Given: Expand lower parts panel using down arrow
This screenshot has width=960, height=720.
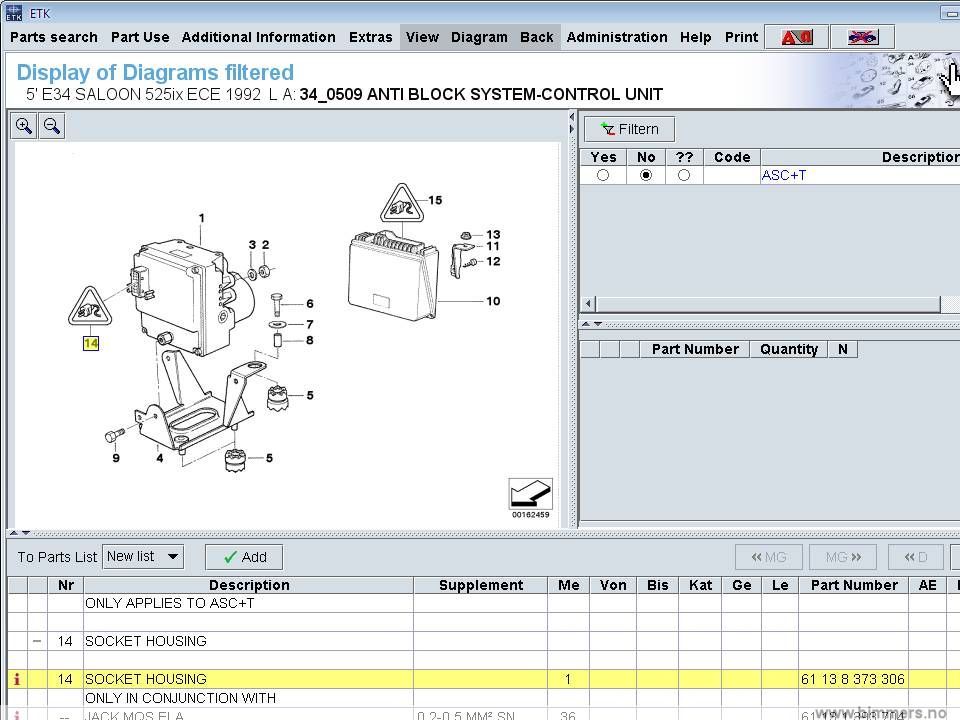Looking at the screenshot, I should click(26, 533).
